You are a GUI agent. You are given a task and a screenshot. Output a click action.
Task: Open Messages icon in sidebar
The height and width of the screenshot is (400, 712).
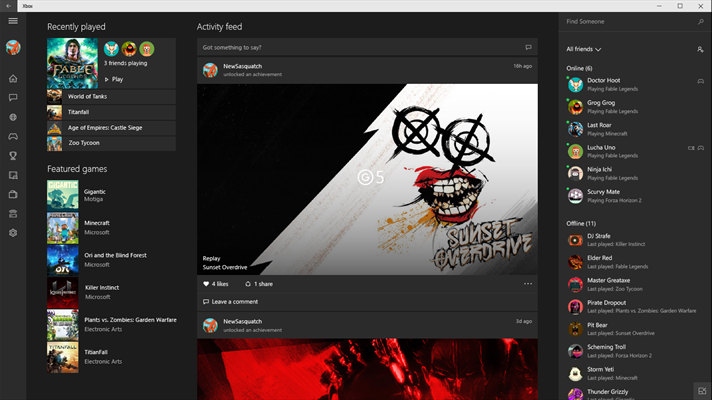coord(13,98)
